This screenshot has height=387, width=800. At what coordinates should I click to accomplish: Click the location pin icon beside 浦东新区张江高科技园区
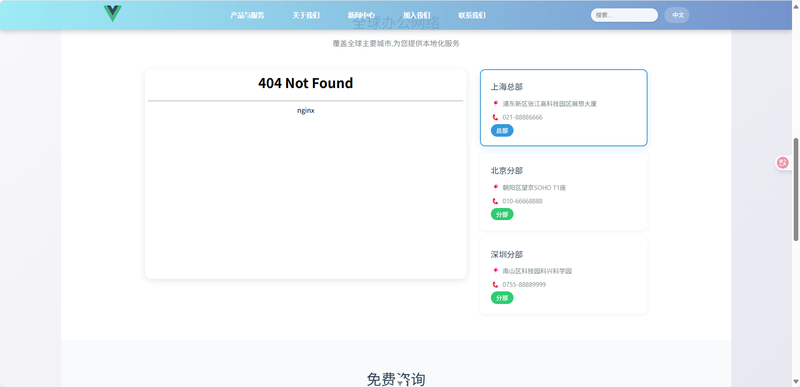495,103
